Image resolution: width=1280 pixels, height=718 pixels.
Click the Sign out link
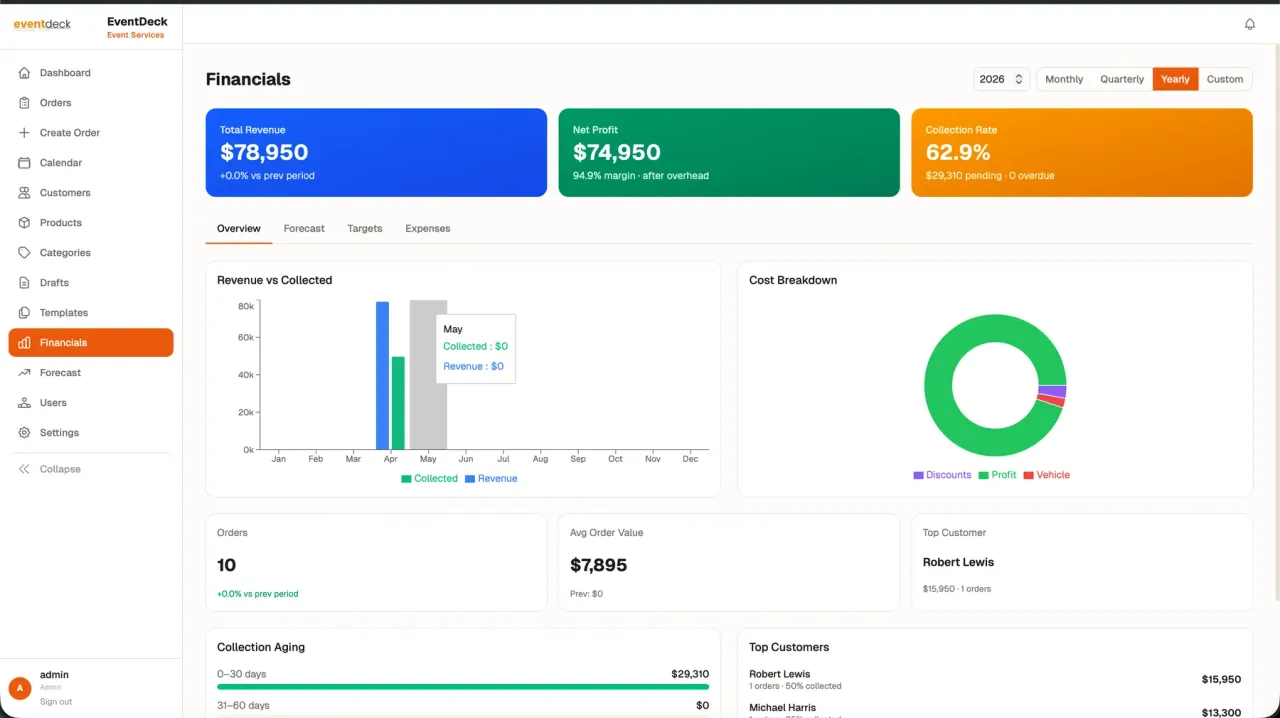pyautogui.click(x=56, y=702)
